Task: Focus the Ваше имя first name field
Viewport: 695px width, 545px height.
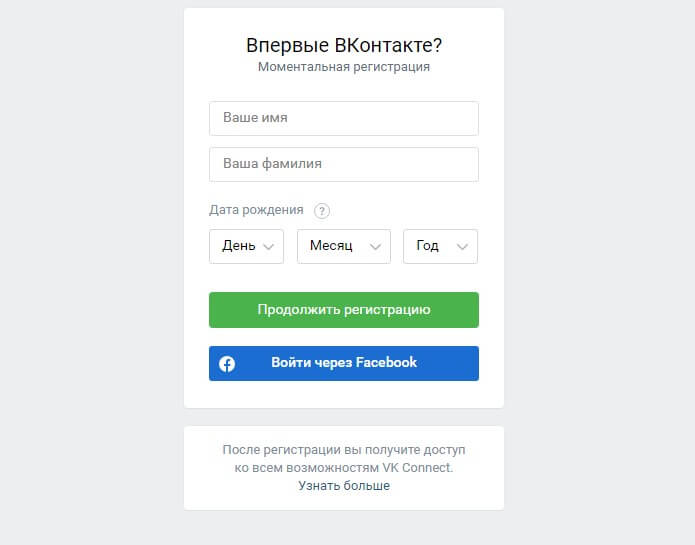Action: [344, 118]
